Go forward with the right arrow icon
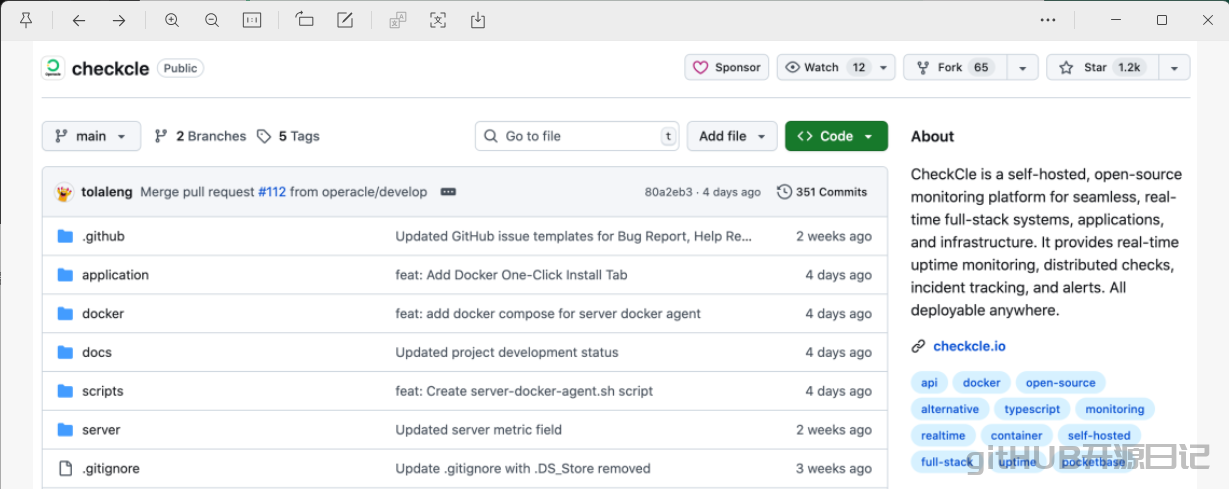1229x489 pixels. coord(119,20)
